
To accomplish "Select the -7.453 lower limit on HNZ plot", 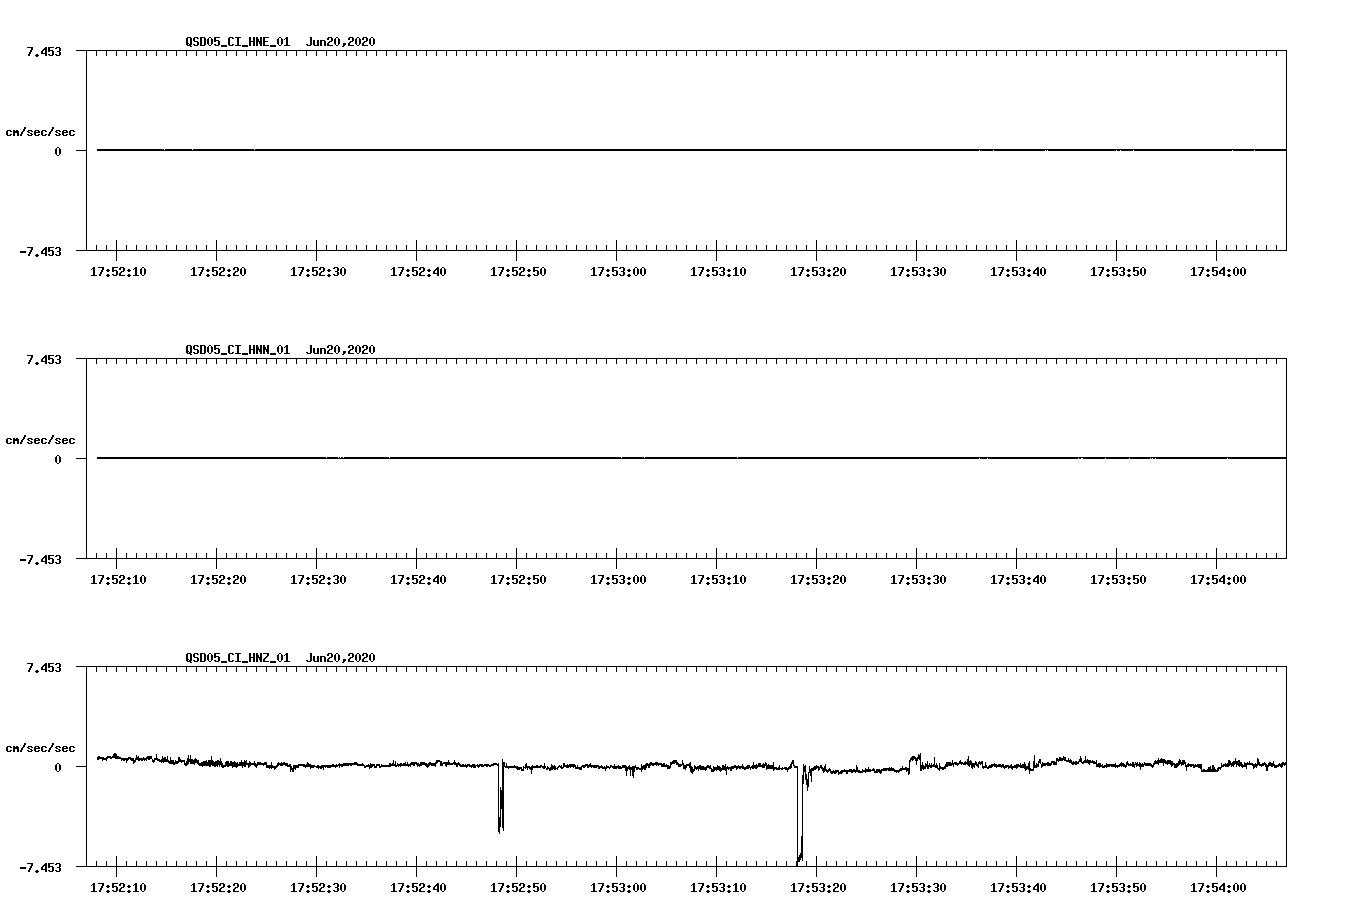I will point(40,867).
